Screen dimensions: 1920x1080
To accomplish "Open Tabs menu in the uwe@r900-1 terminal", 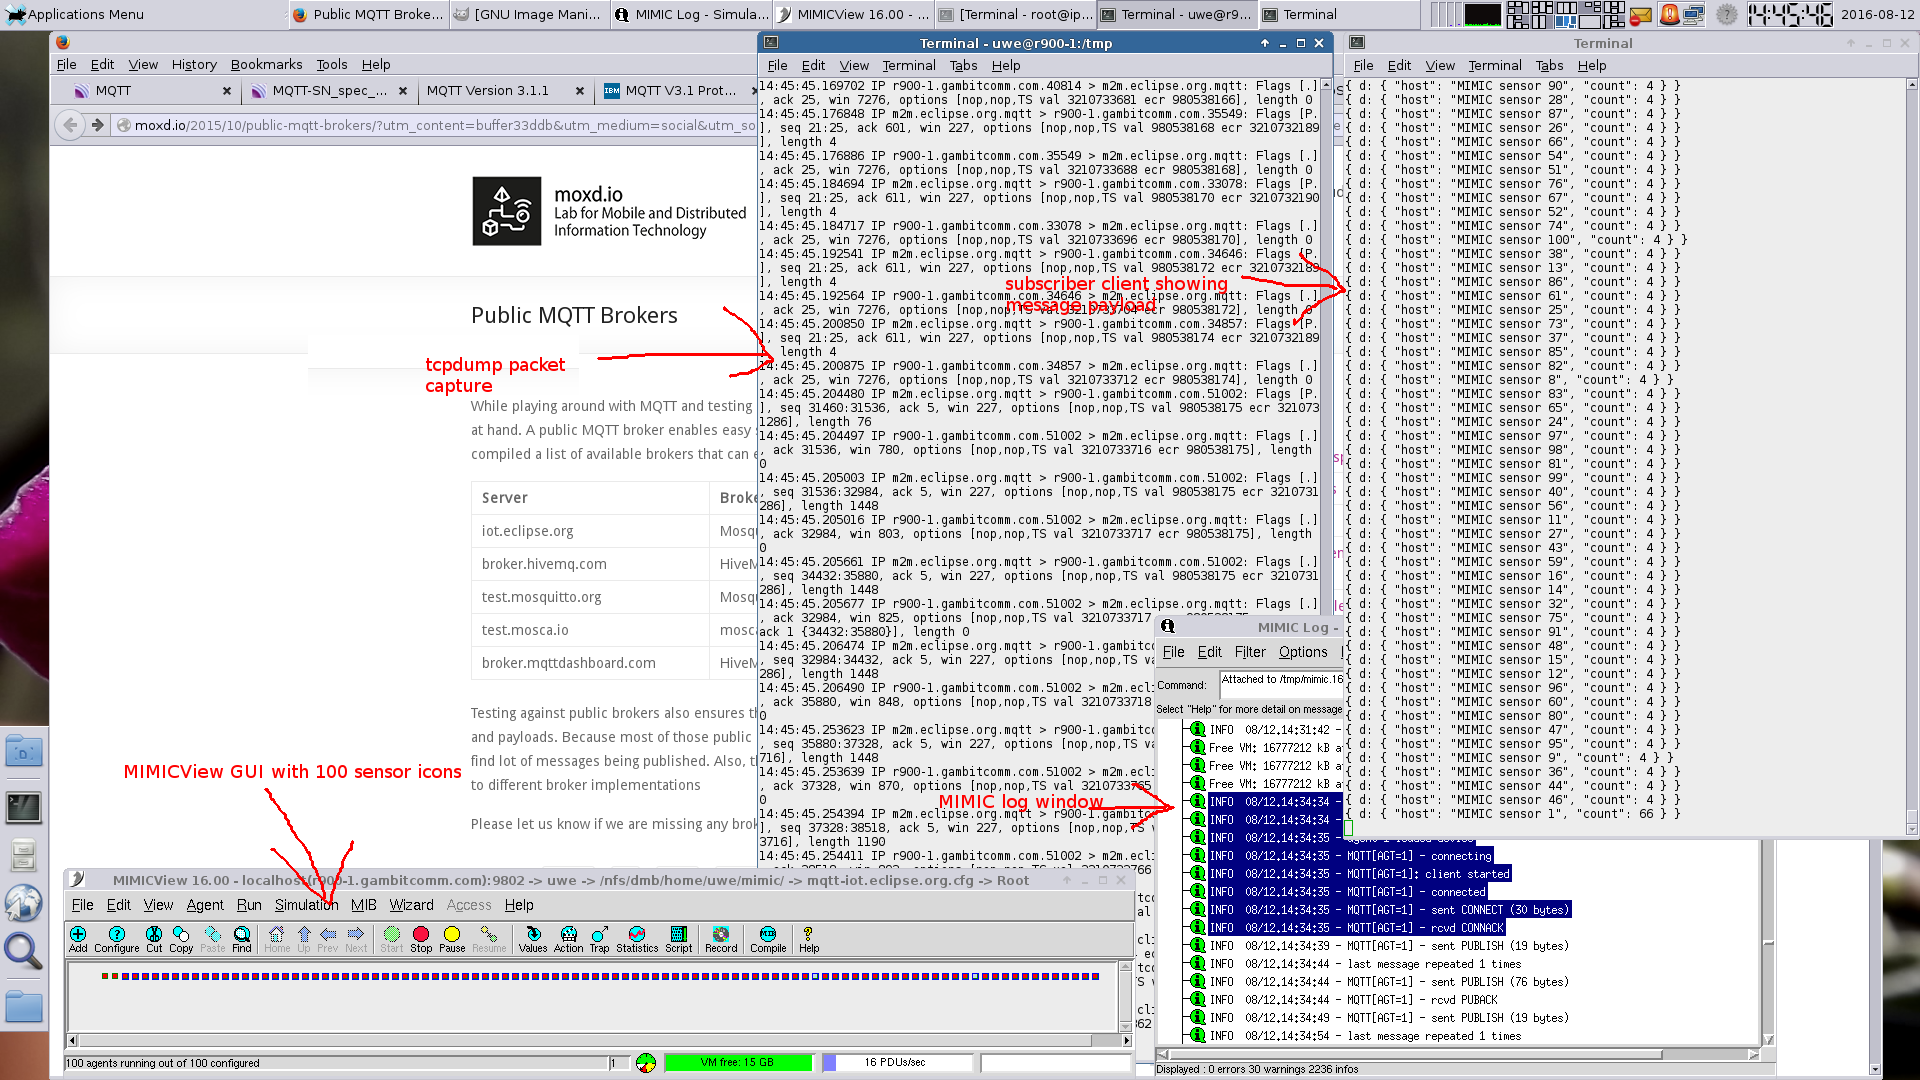I will click(x=963, y=65).
